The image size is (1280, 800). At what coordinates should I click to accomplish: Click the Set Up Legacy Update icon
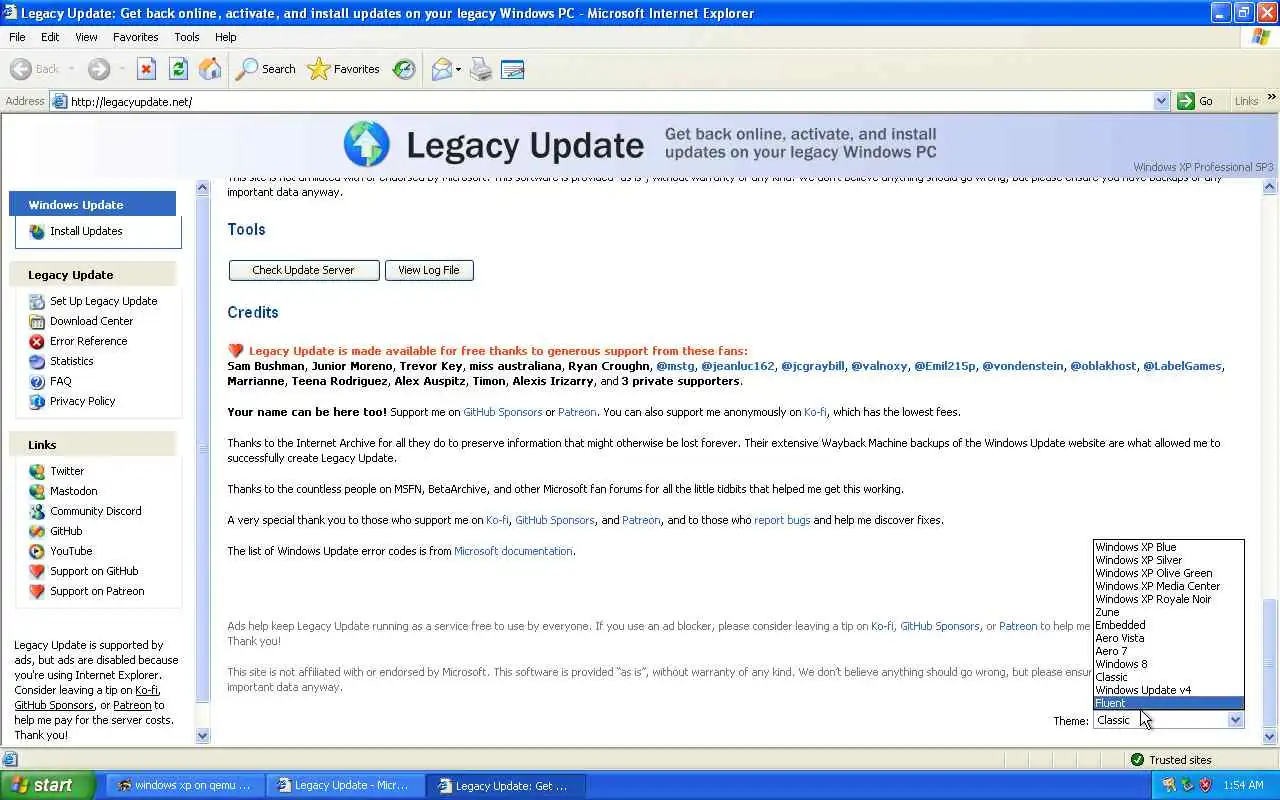pos(37,301)
